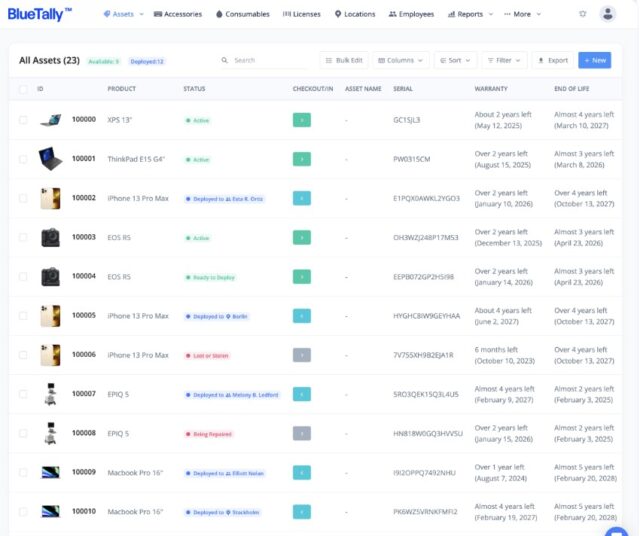
Task: Open the Assets menu
Action: 123,14
